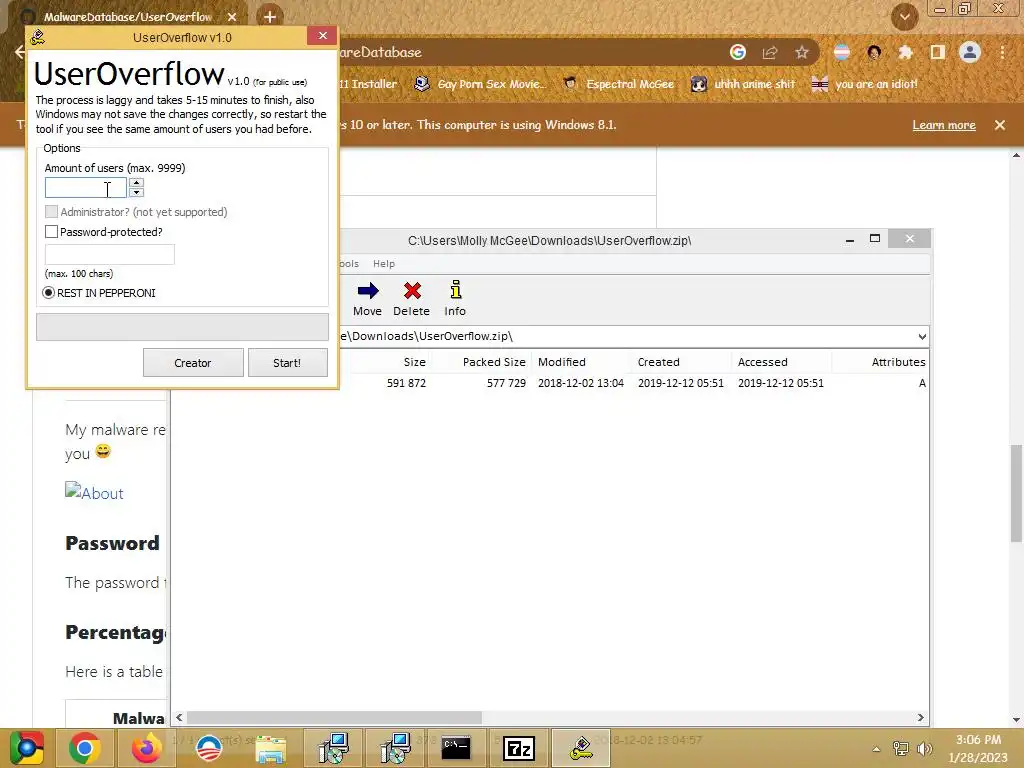Toggle the Chrome side panel icon

tap(938, 52)
